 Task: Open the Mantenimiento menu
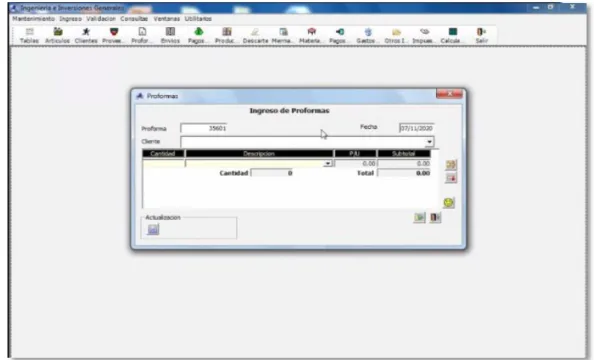pos(34,19)
